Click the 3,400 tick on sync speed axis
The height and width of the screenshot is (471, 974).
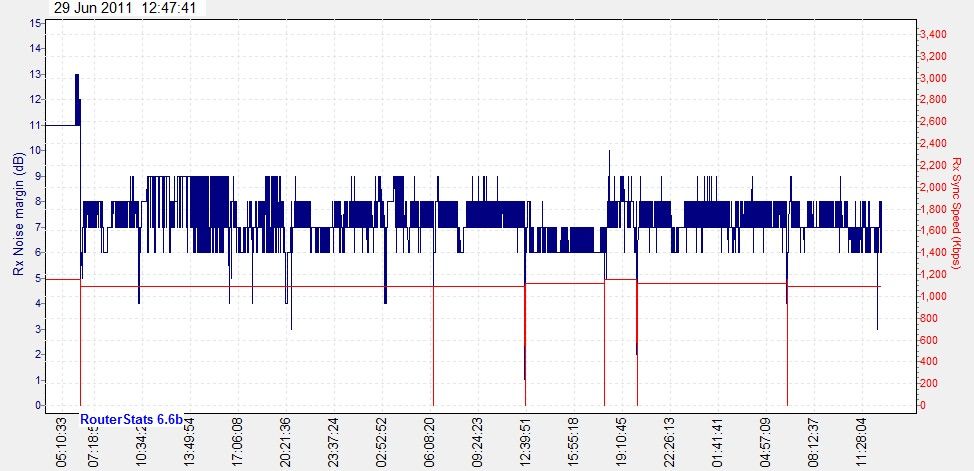tap(935, 34)
